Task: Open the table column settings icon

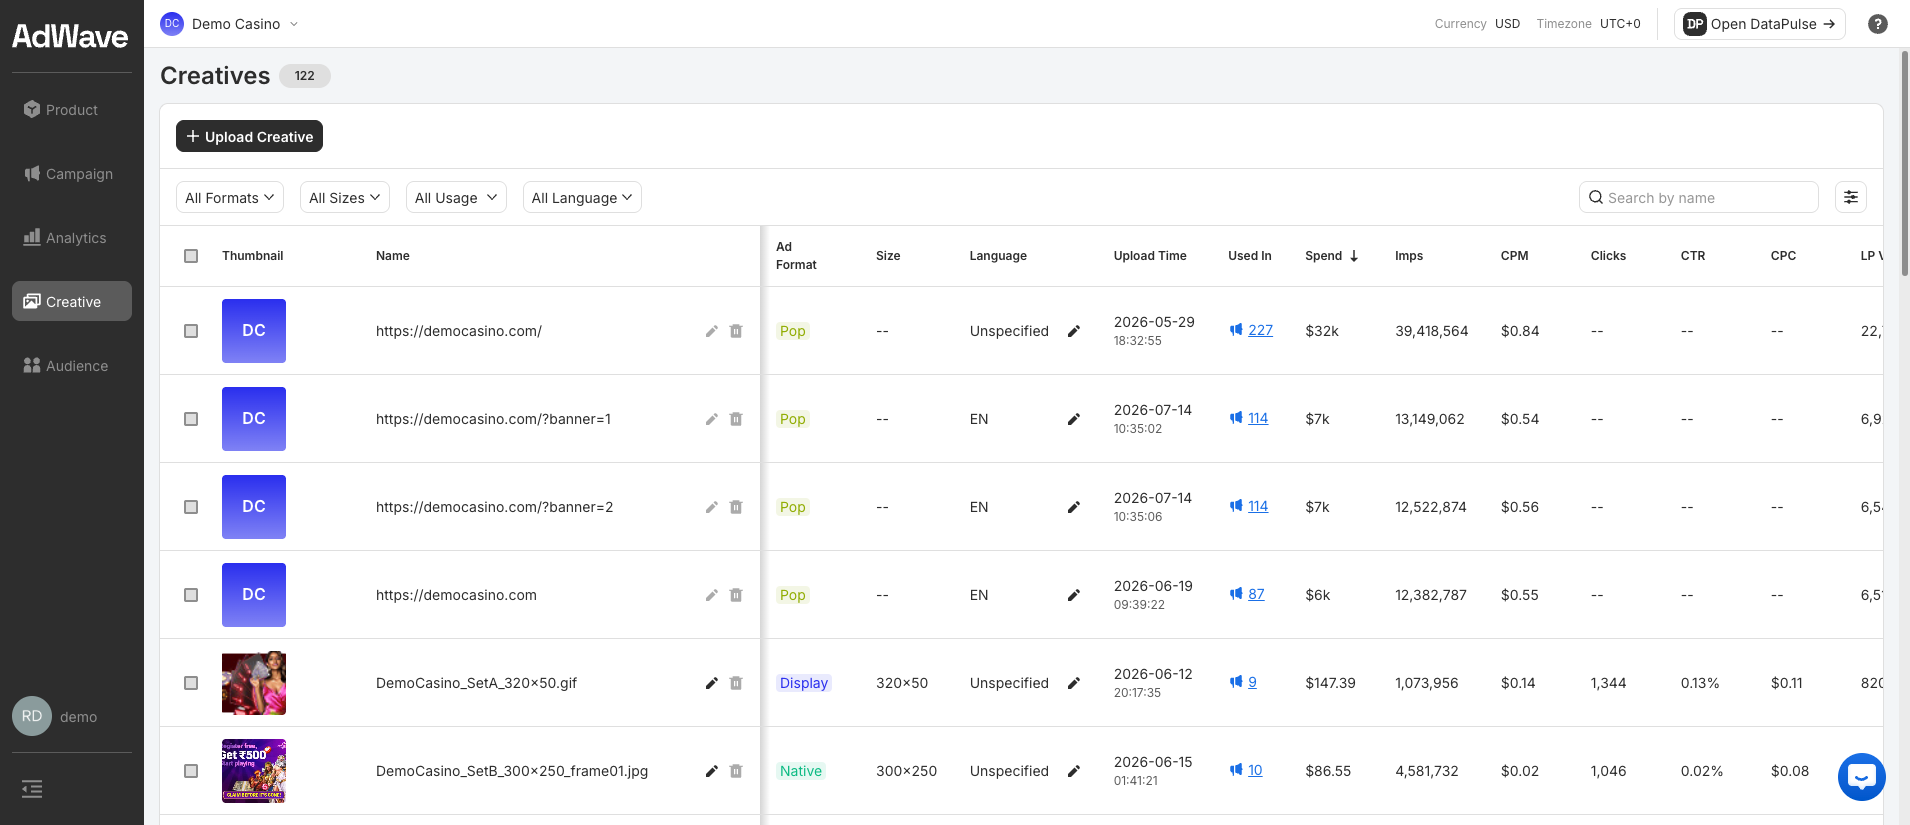Action: click(x=1851, y=197)
